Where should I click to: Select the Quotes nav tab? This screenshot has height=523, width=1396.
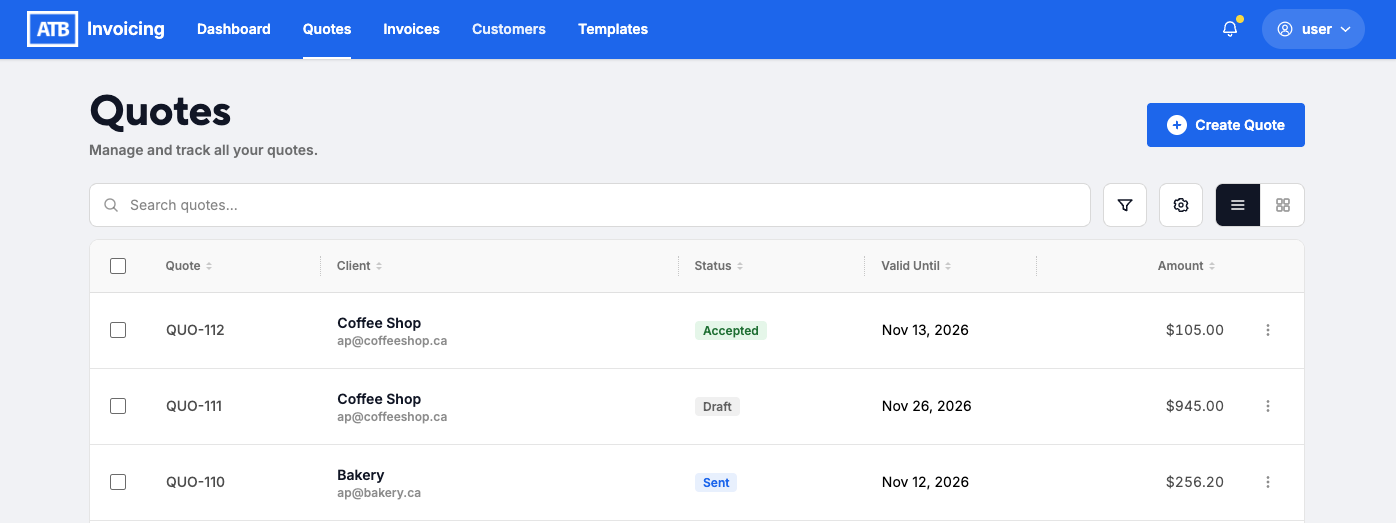pyautogui.click(x=327, y=29)
